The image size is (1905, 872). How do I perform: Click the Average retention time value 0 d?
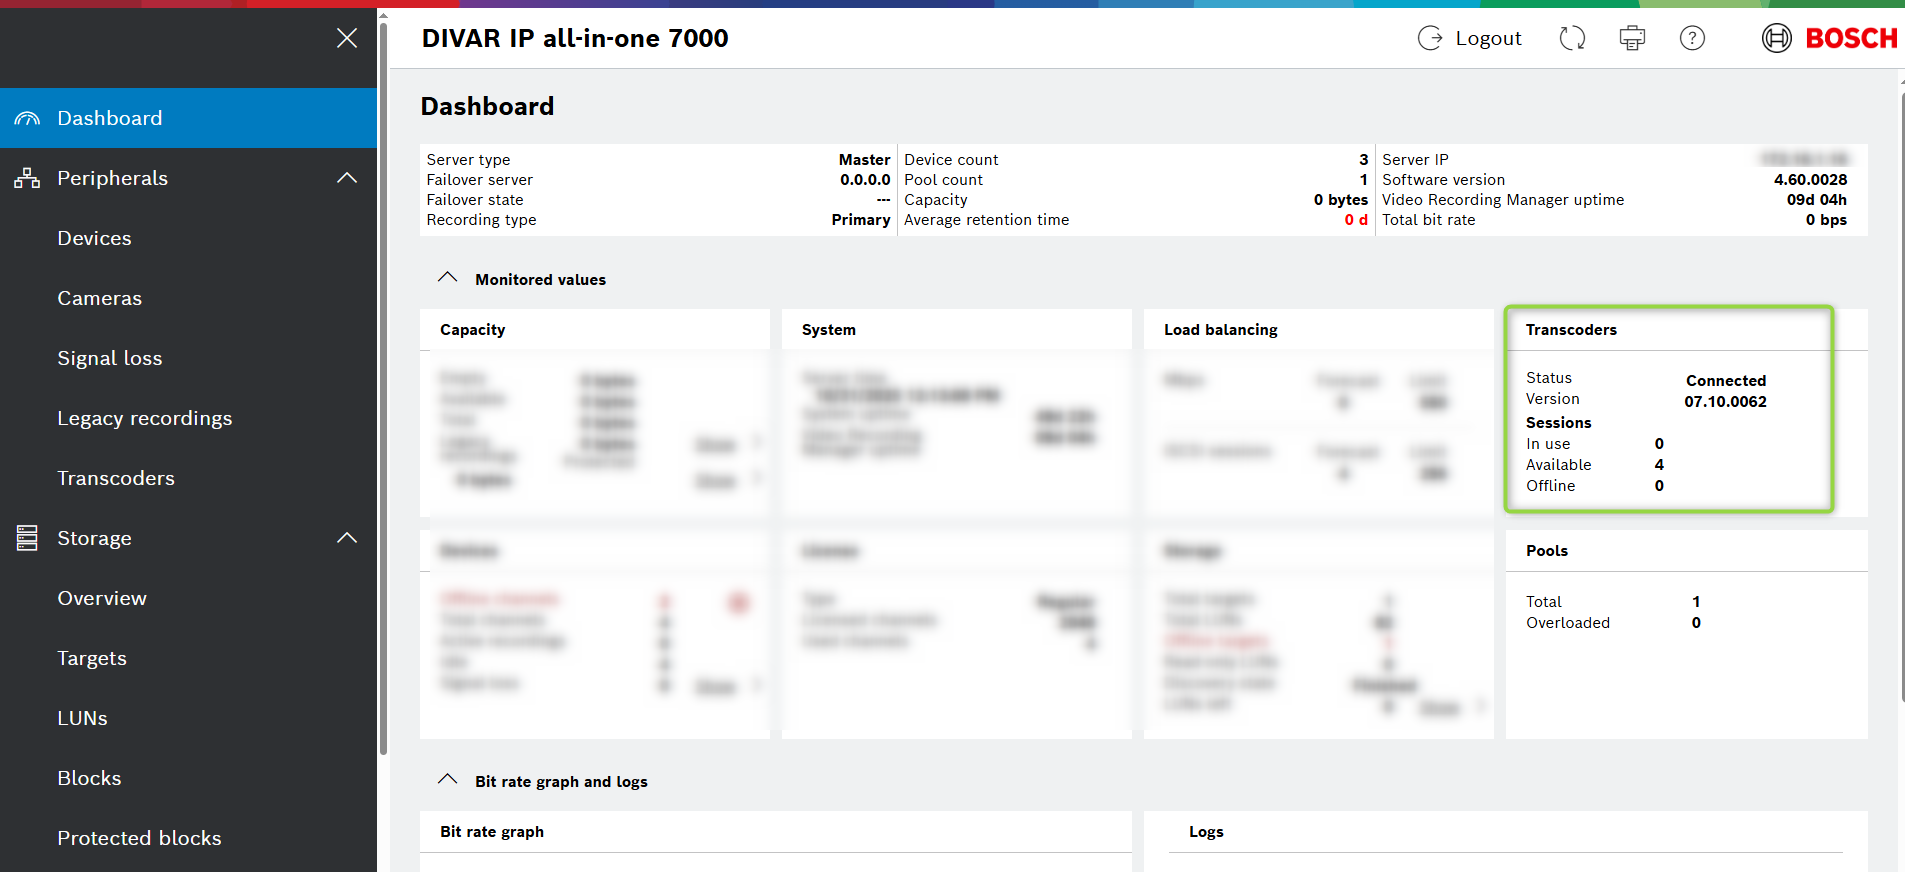coord(1356,220)
